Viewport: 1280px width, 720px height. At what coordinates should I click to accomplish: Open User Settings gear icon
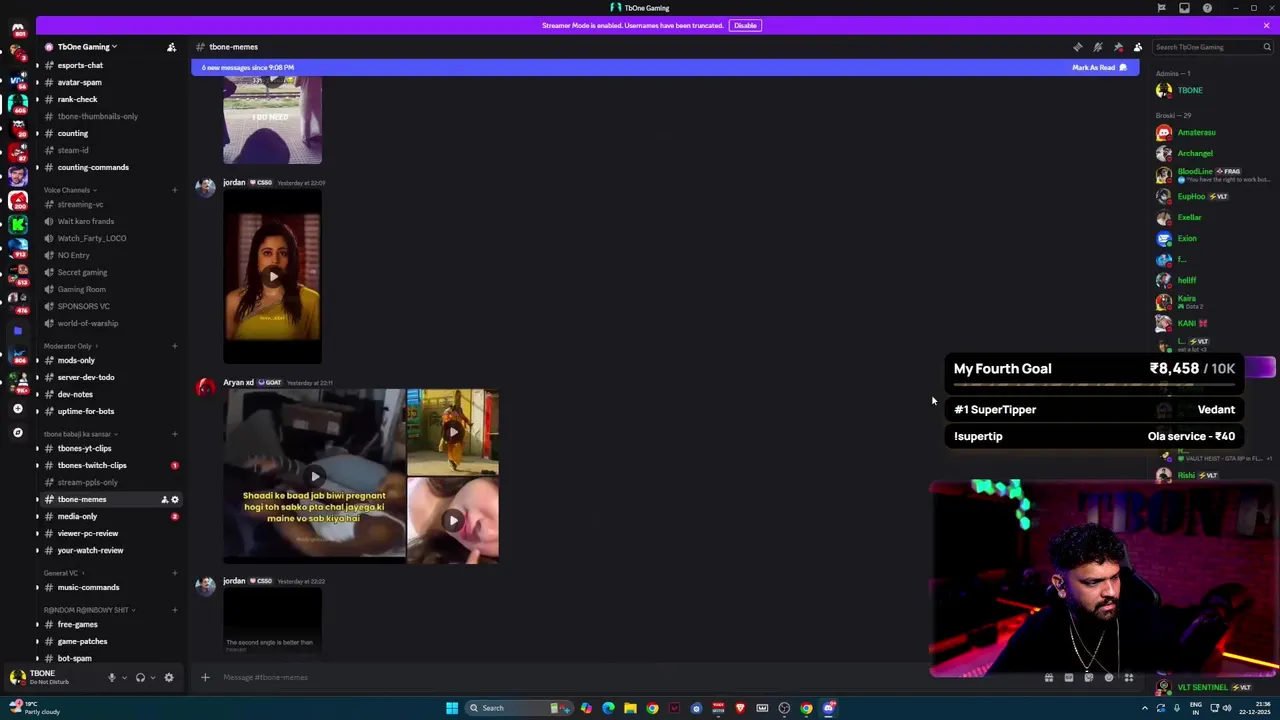coord(169,677)
